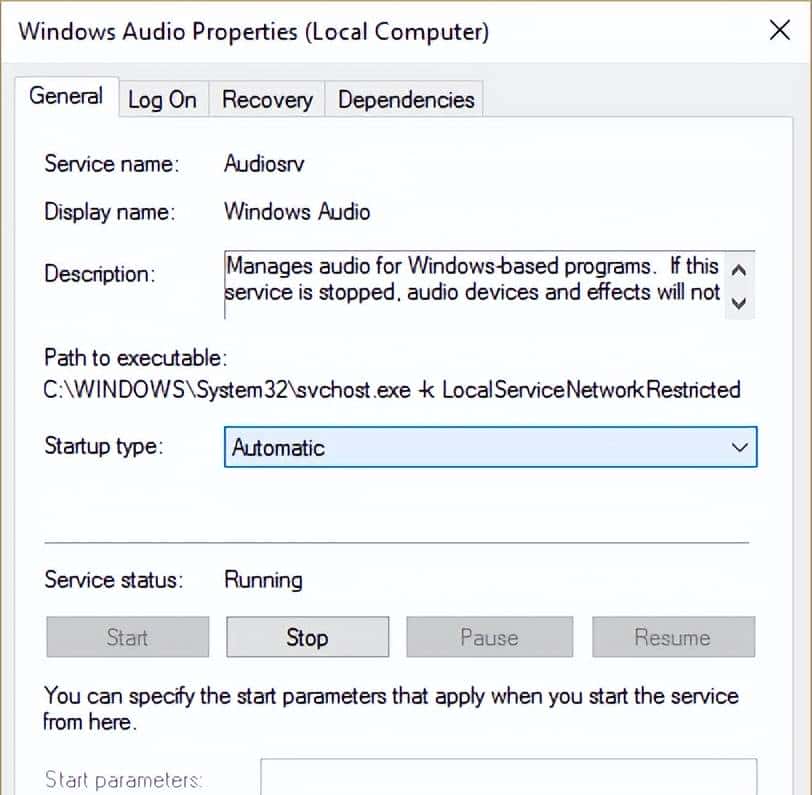Click the Running service status text
This screenshot has width=812, height=795.
[x=263, y=580]
